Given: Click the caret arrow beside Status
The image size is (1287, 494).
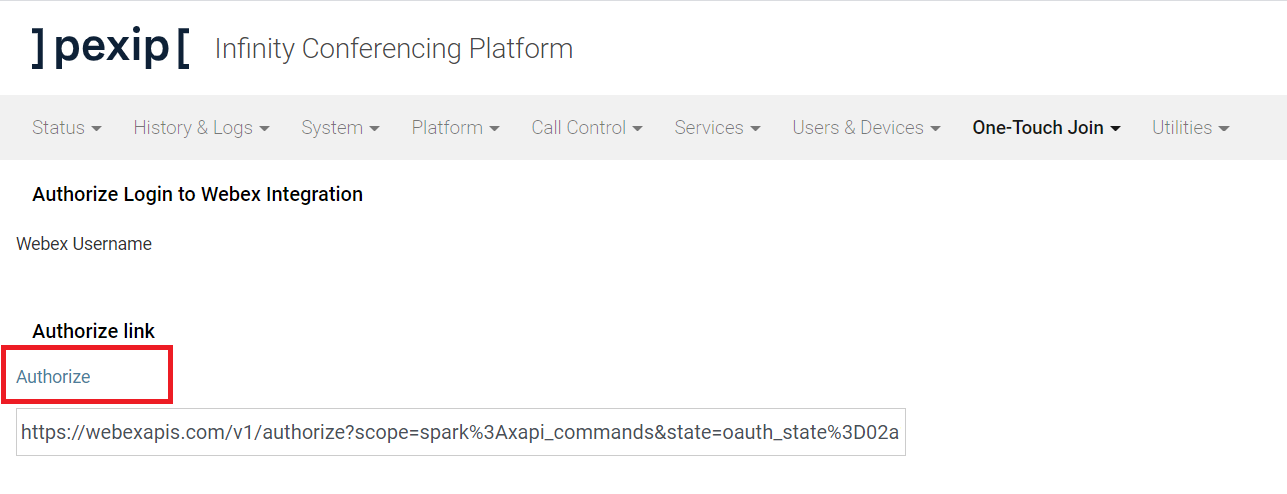Looking at the screenshot, I should [x=97, y=129].
